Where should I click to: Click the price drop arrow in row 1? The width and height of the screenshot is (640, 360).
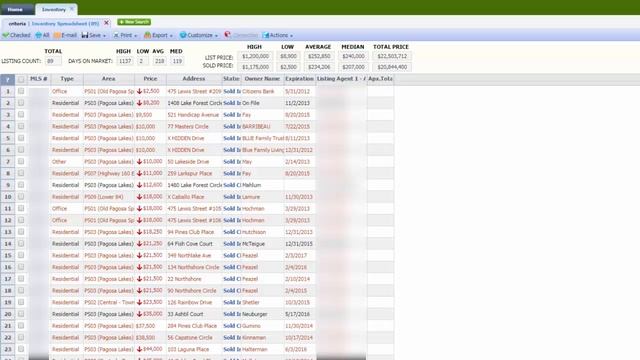(139, 91)
